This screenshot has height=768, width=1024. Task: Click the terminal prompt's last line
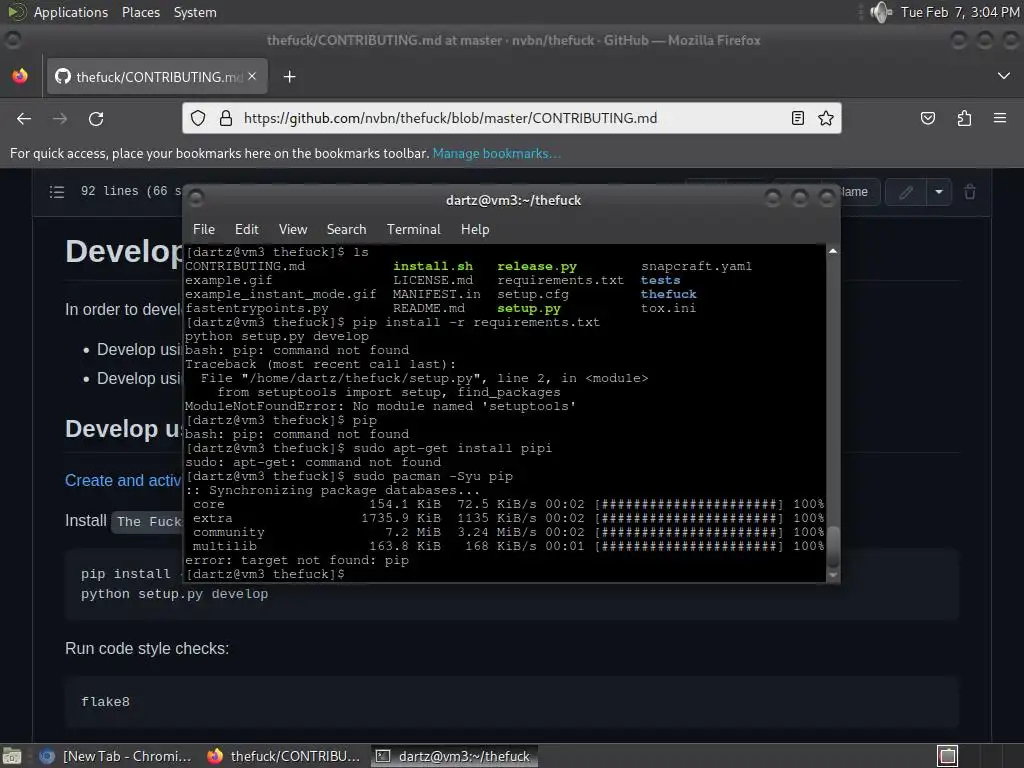(x=264, y=574)
